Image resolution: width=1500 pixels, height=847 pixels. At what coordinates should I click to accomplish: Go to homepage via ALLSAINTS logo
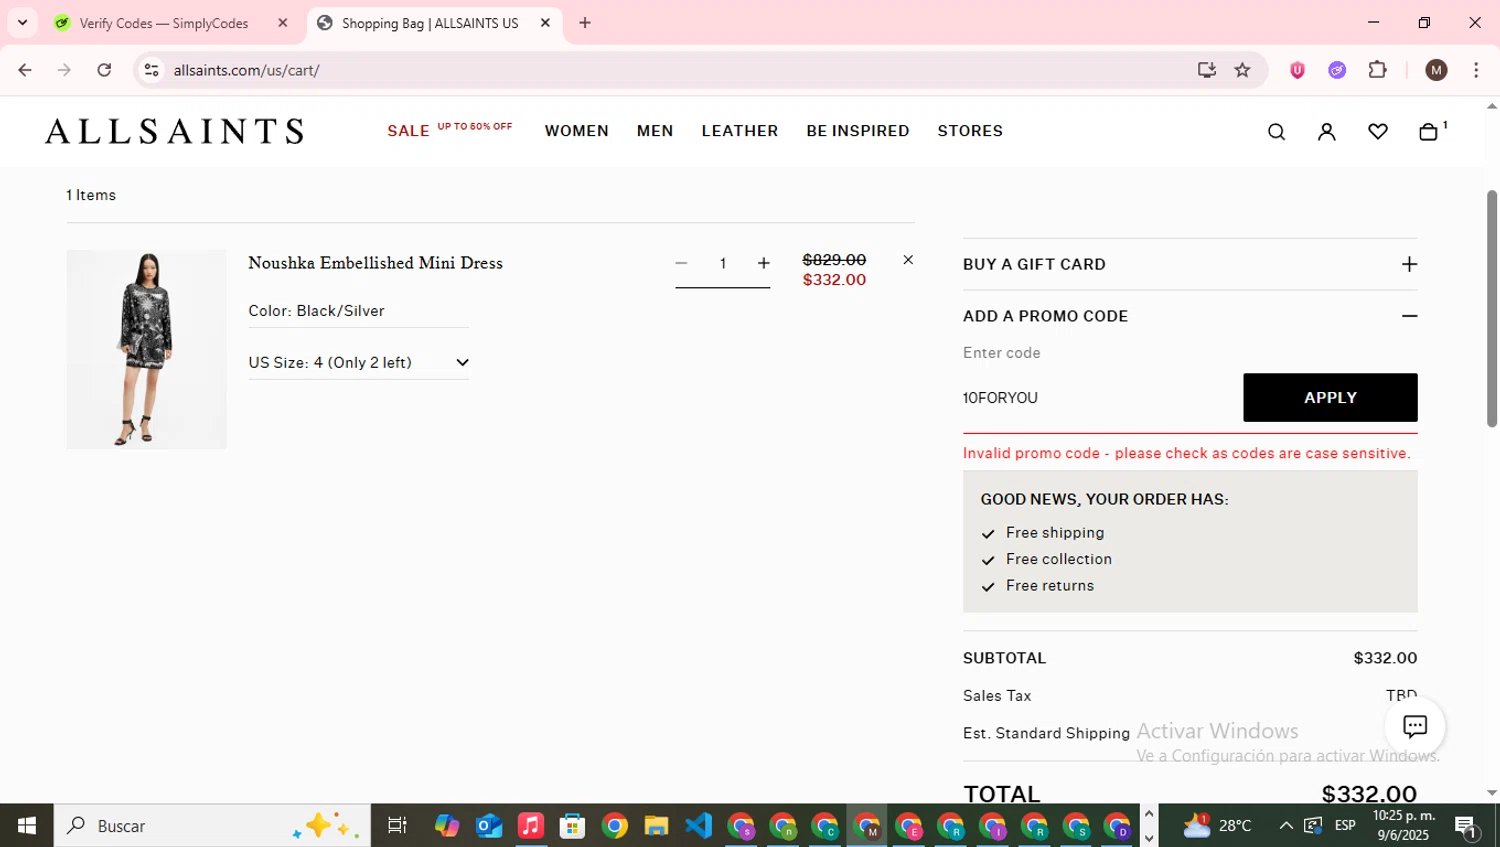click(x=174, y=131)
